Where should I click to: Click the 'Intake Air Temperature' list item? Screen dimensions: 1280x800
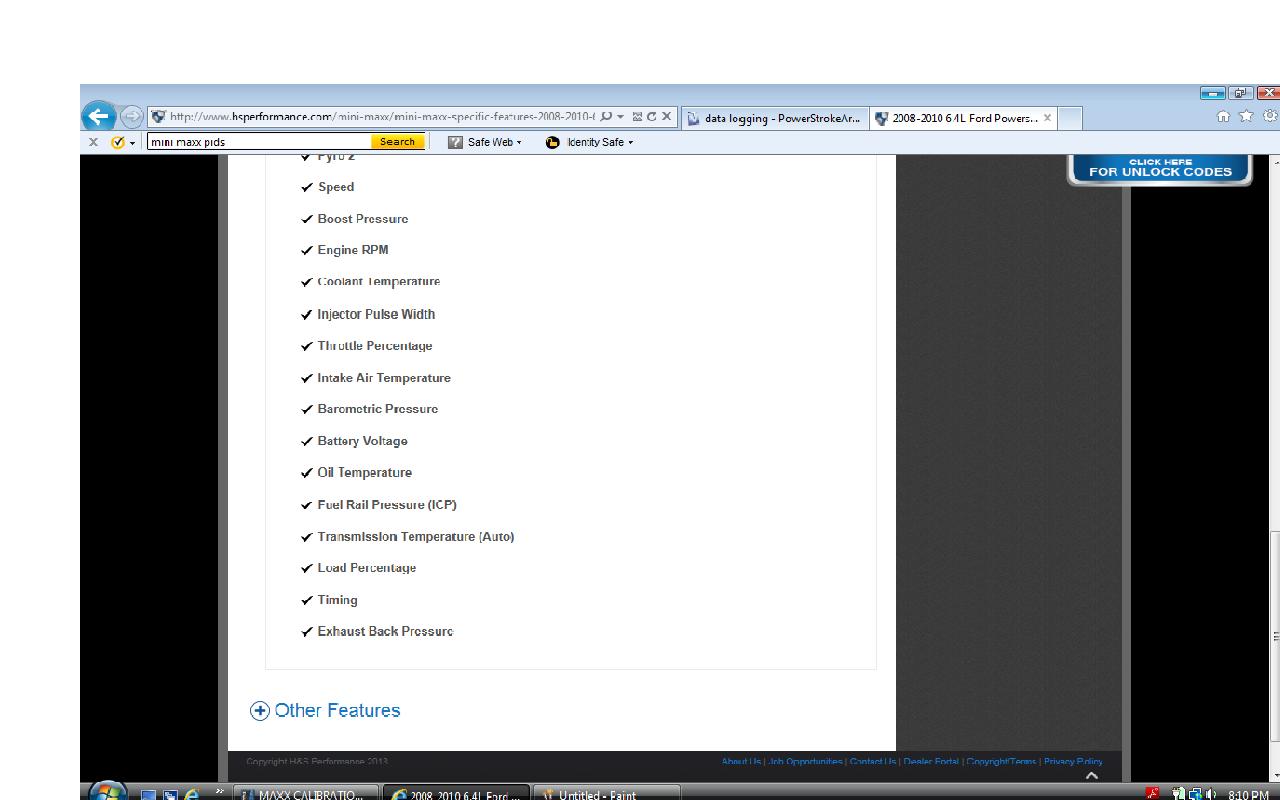(x=384, y=378)
